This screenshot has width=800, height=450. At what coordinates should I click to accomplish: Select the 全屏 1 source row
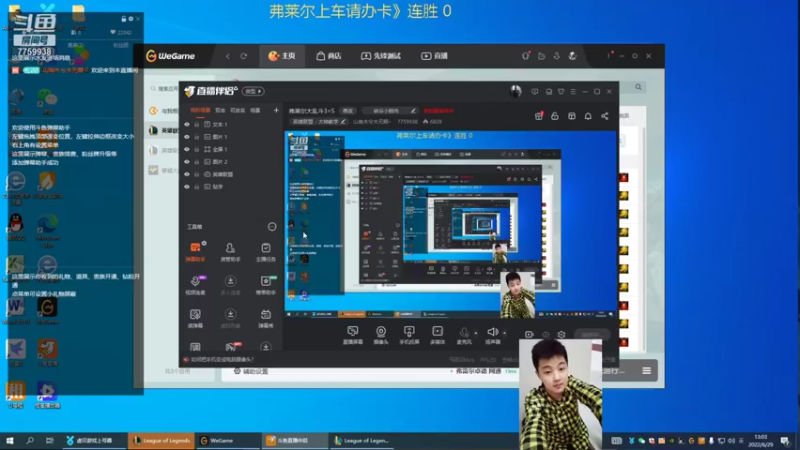231,149
